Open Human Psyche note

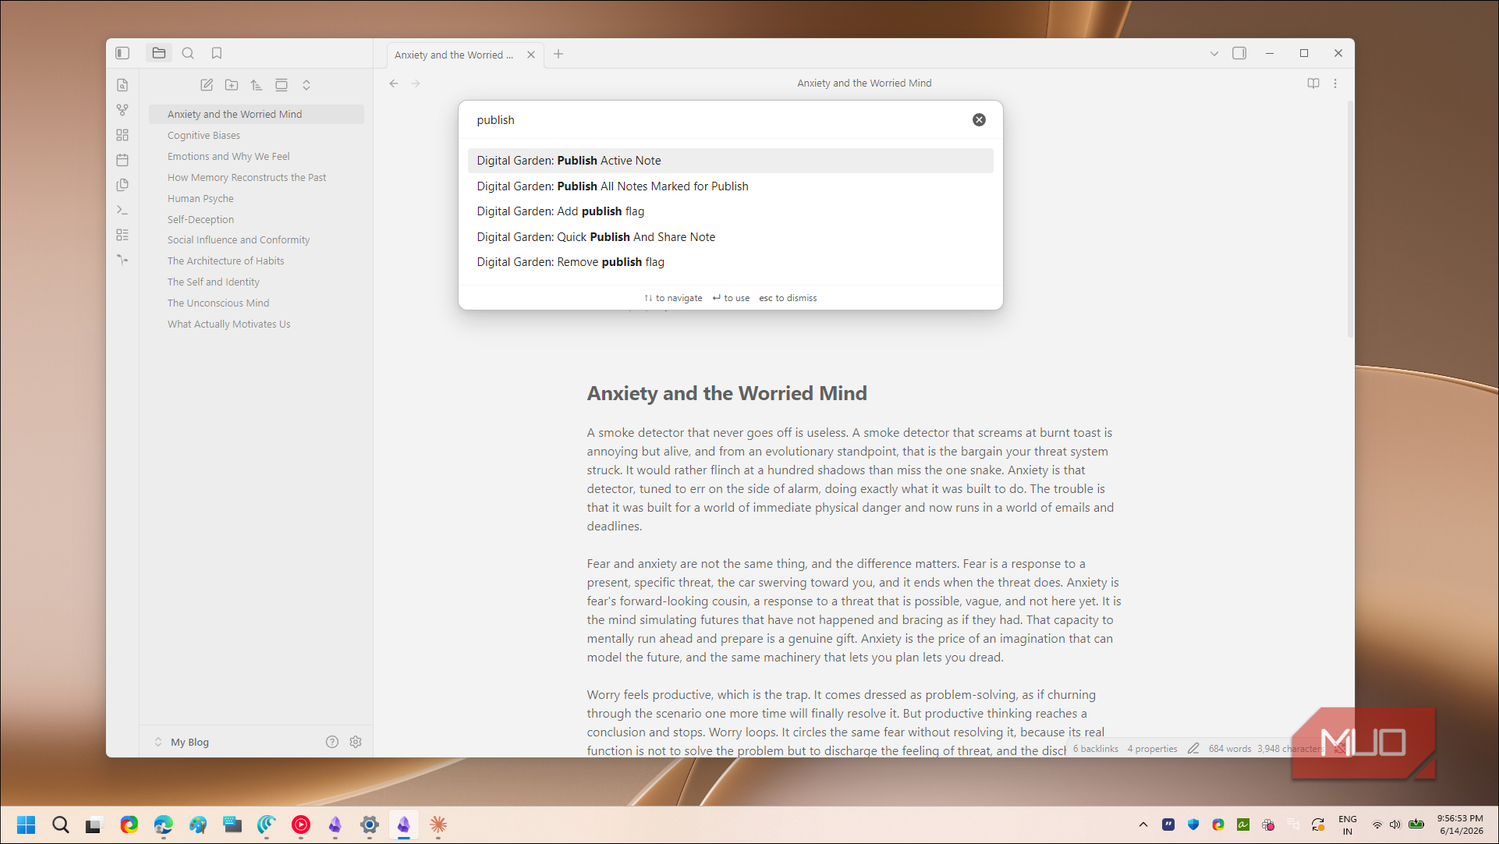click(x=256, y=198)
